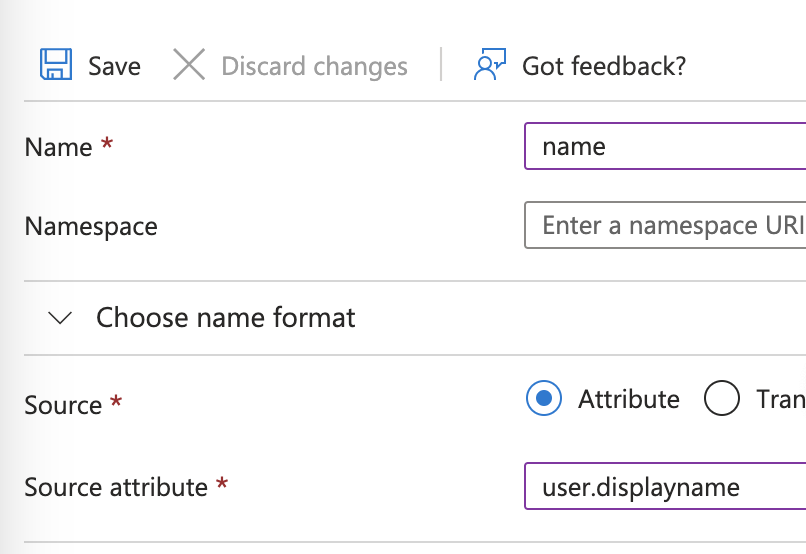
Task: Select the Attribute radio button
Action: (544, 398)
